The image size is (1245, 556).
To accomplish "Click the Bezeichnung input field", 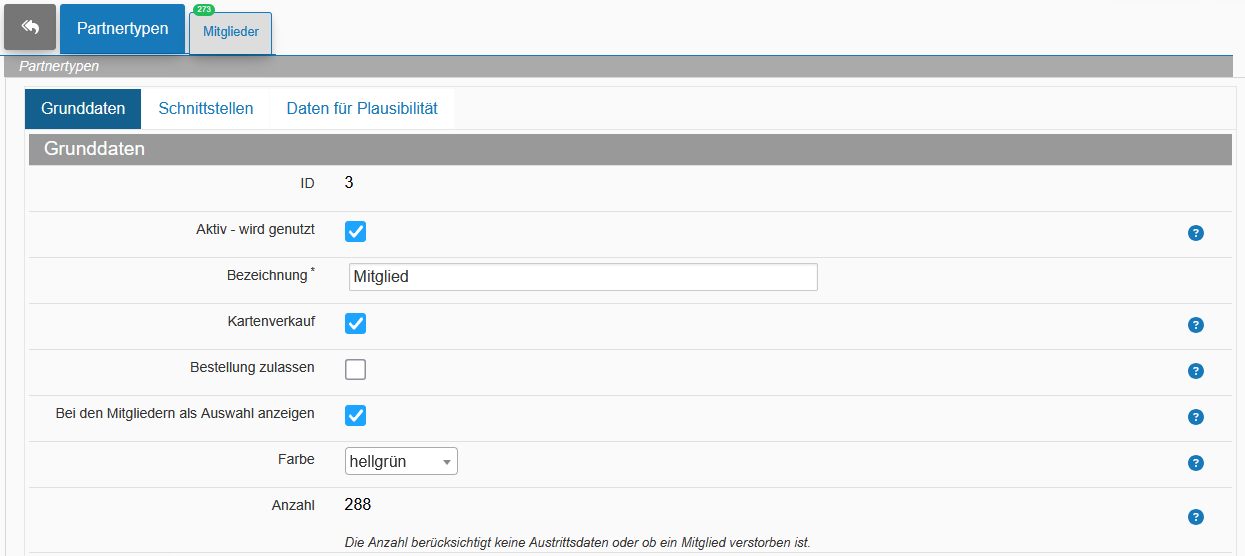I will click(x=583, y=277).
